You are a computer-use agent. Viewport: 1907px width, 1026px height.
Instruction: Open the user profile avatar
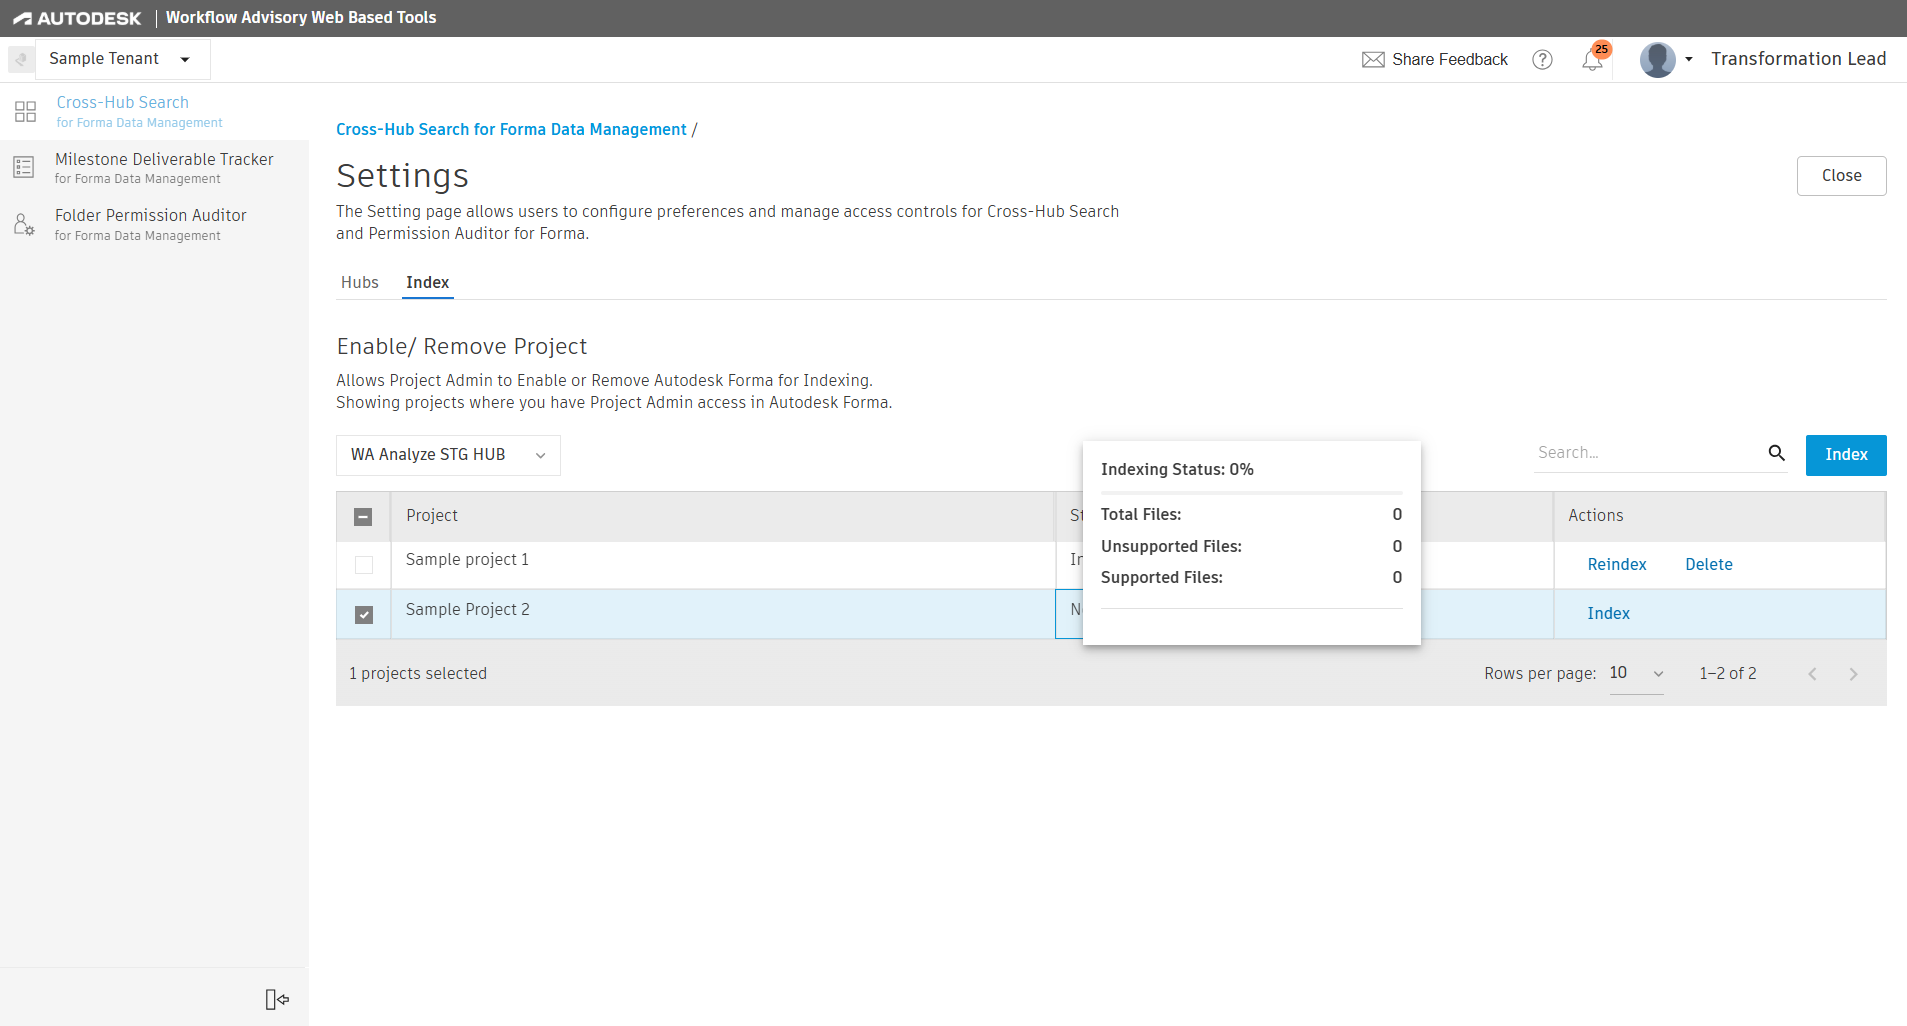[x=1657, y=60]
